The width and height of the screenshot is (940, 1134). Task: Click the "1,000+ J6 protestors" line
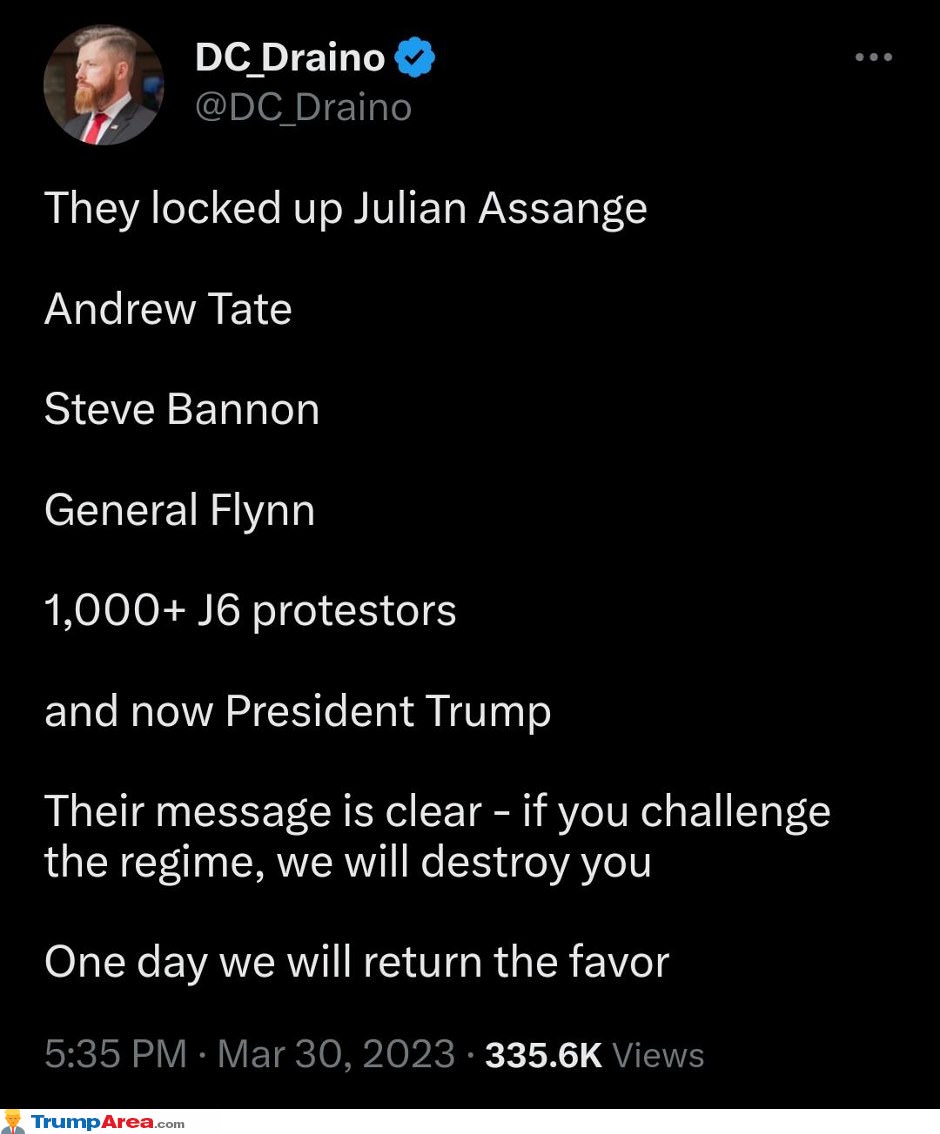[250, 612]
